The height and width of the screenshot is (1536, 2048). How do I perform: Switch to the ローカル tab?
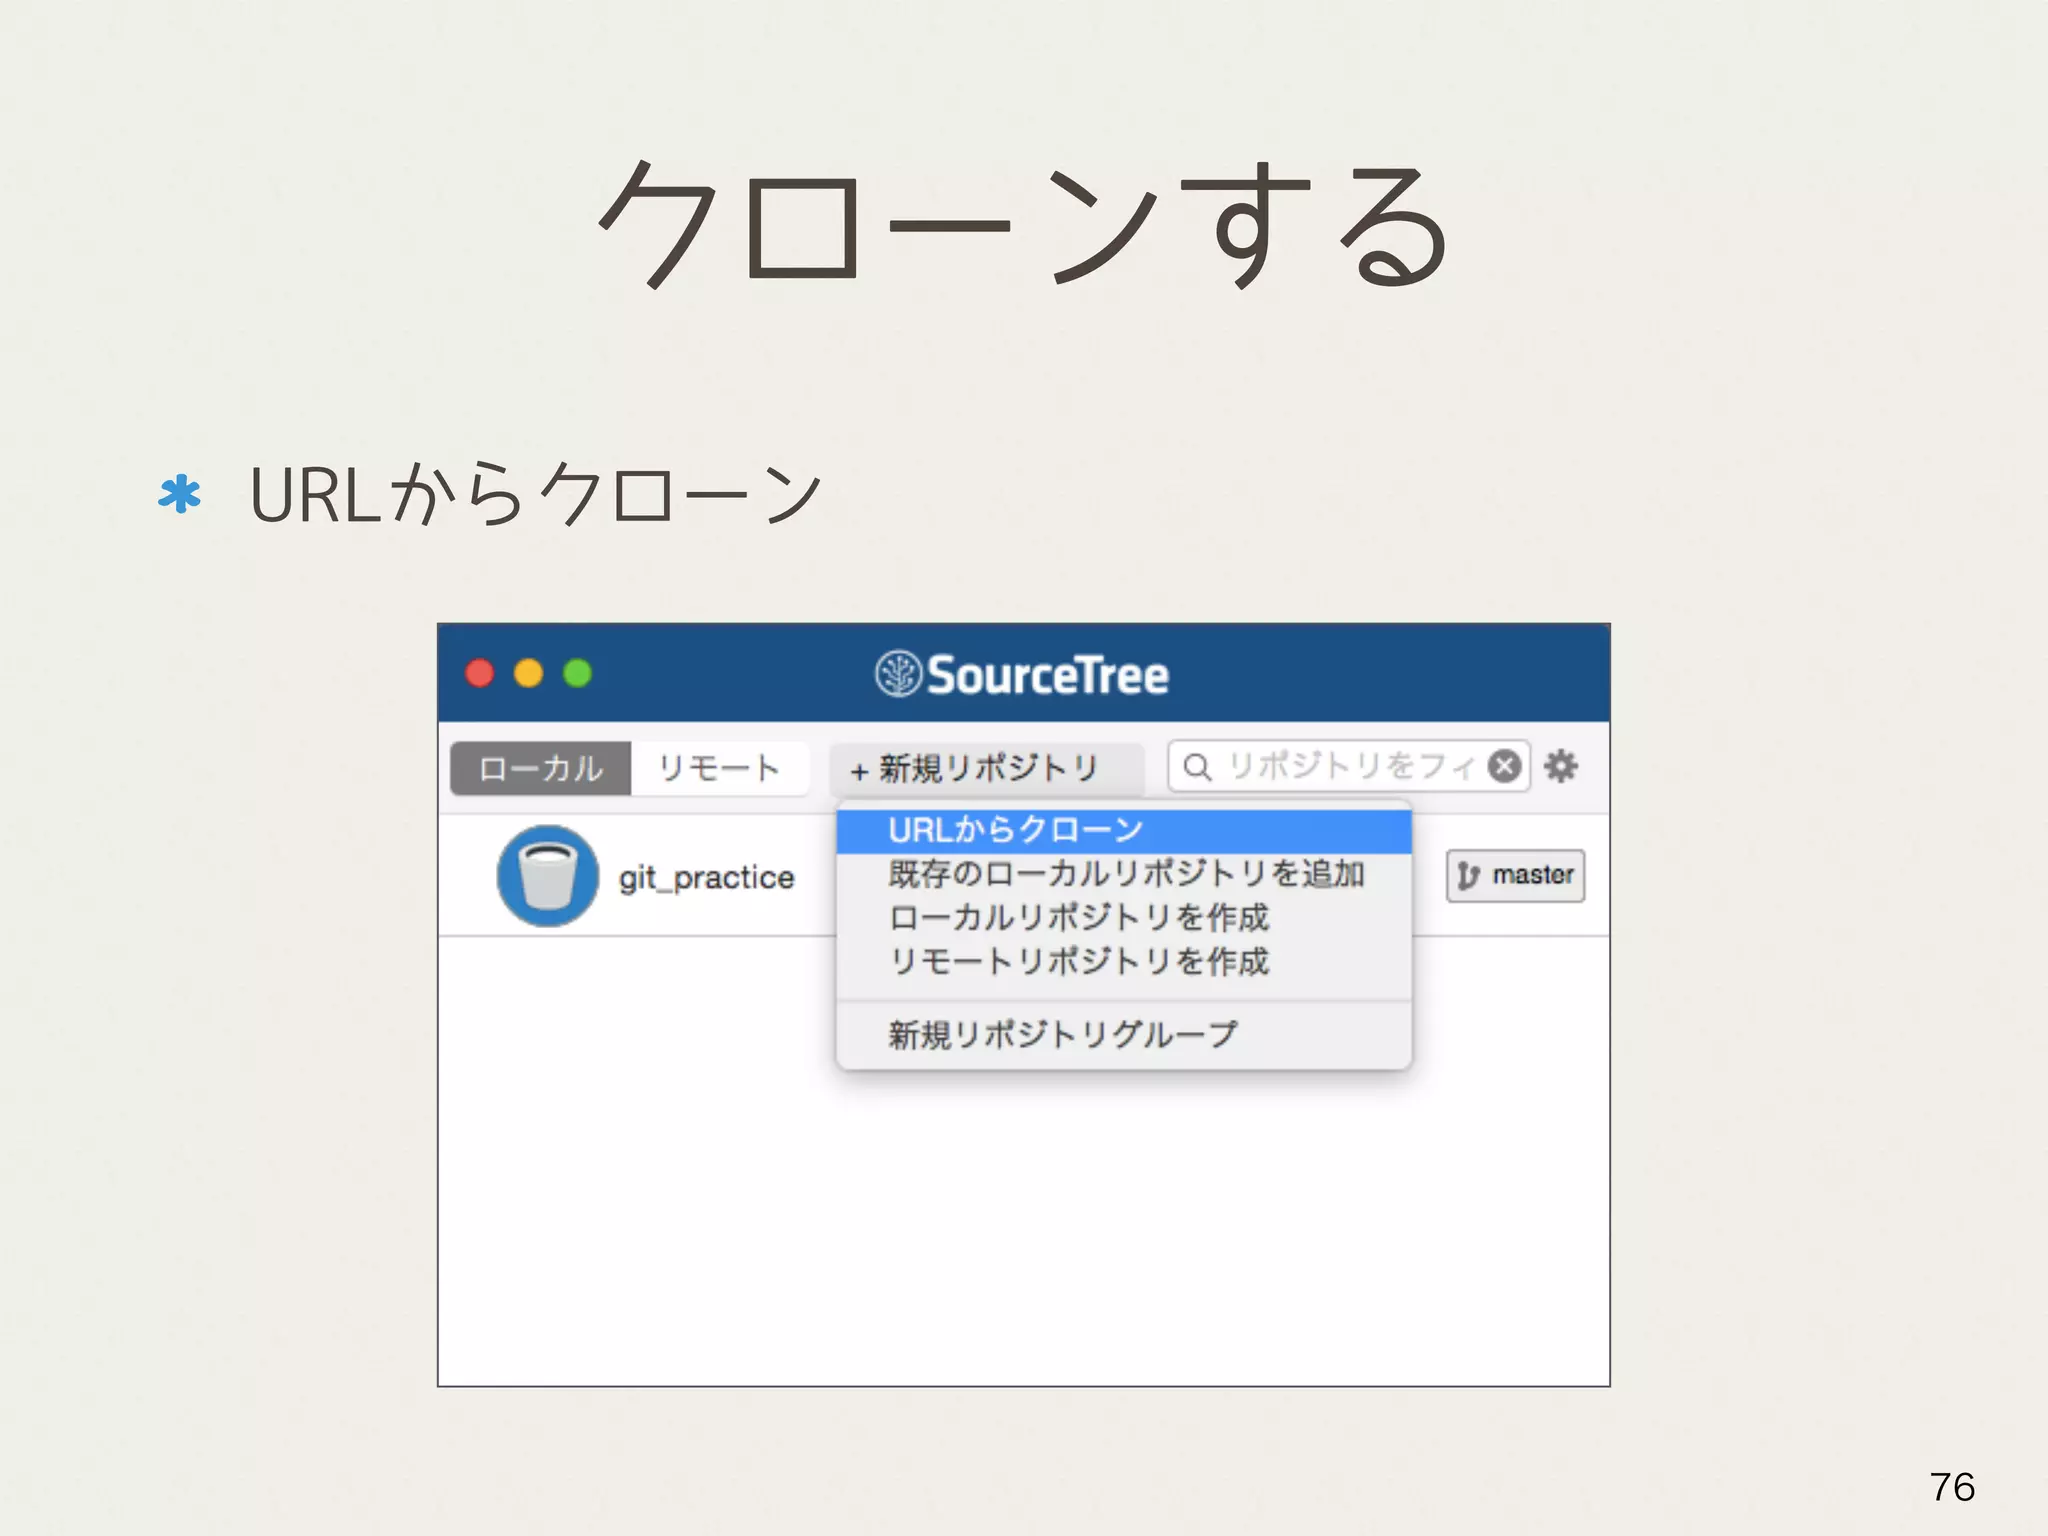[541, 768]
